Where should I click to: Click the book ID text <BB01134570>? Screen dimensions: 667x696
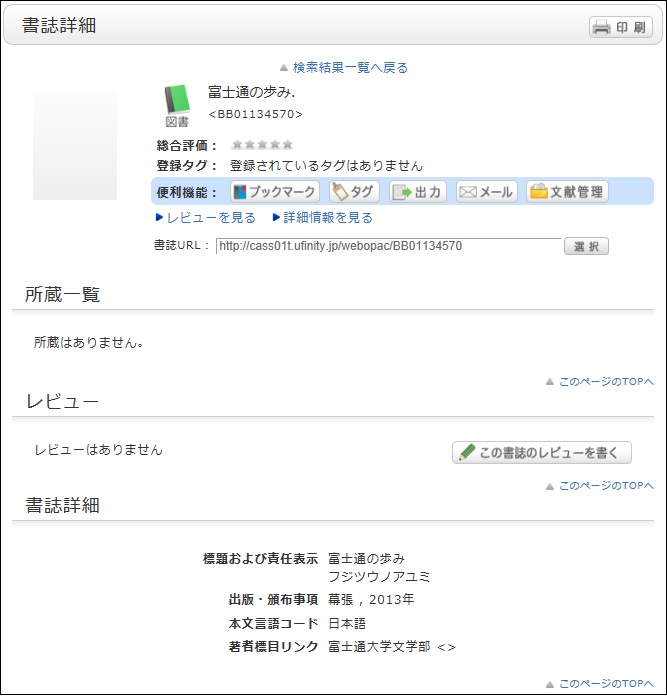[x=255, y=115]
